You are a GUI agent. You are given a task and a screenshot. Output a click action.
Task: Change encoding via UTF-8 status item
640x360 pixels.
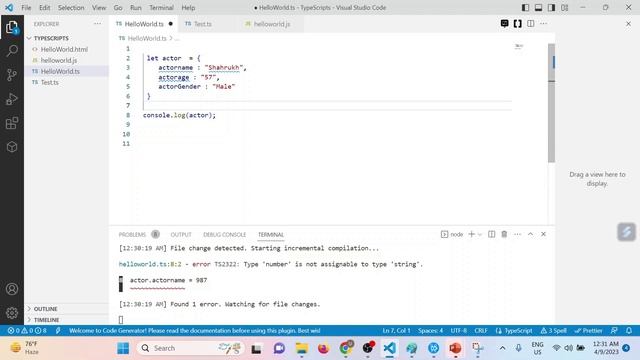point(459,331)
